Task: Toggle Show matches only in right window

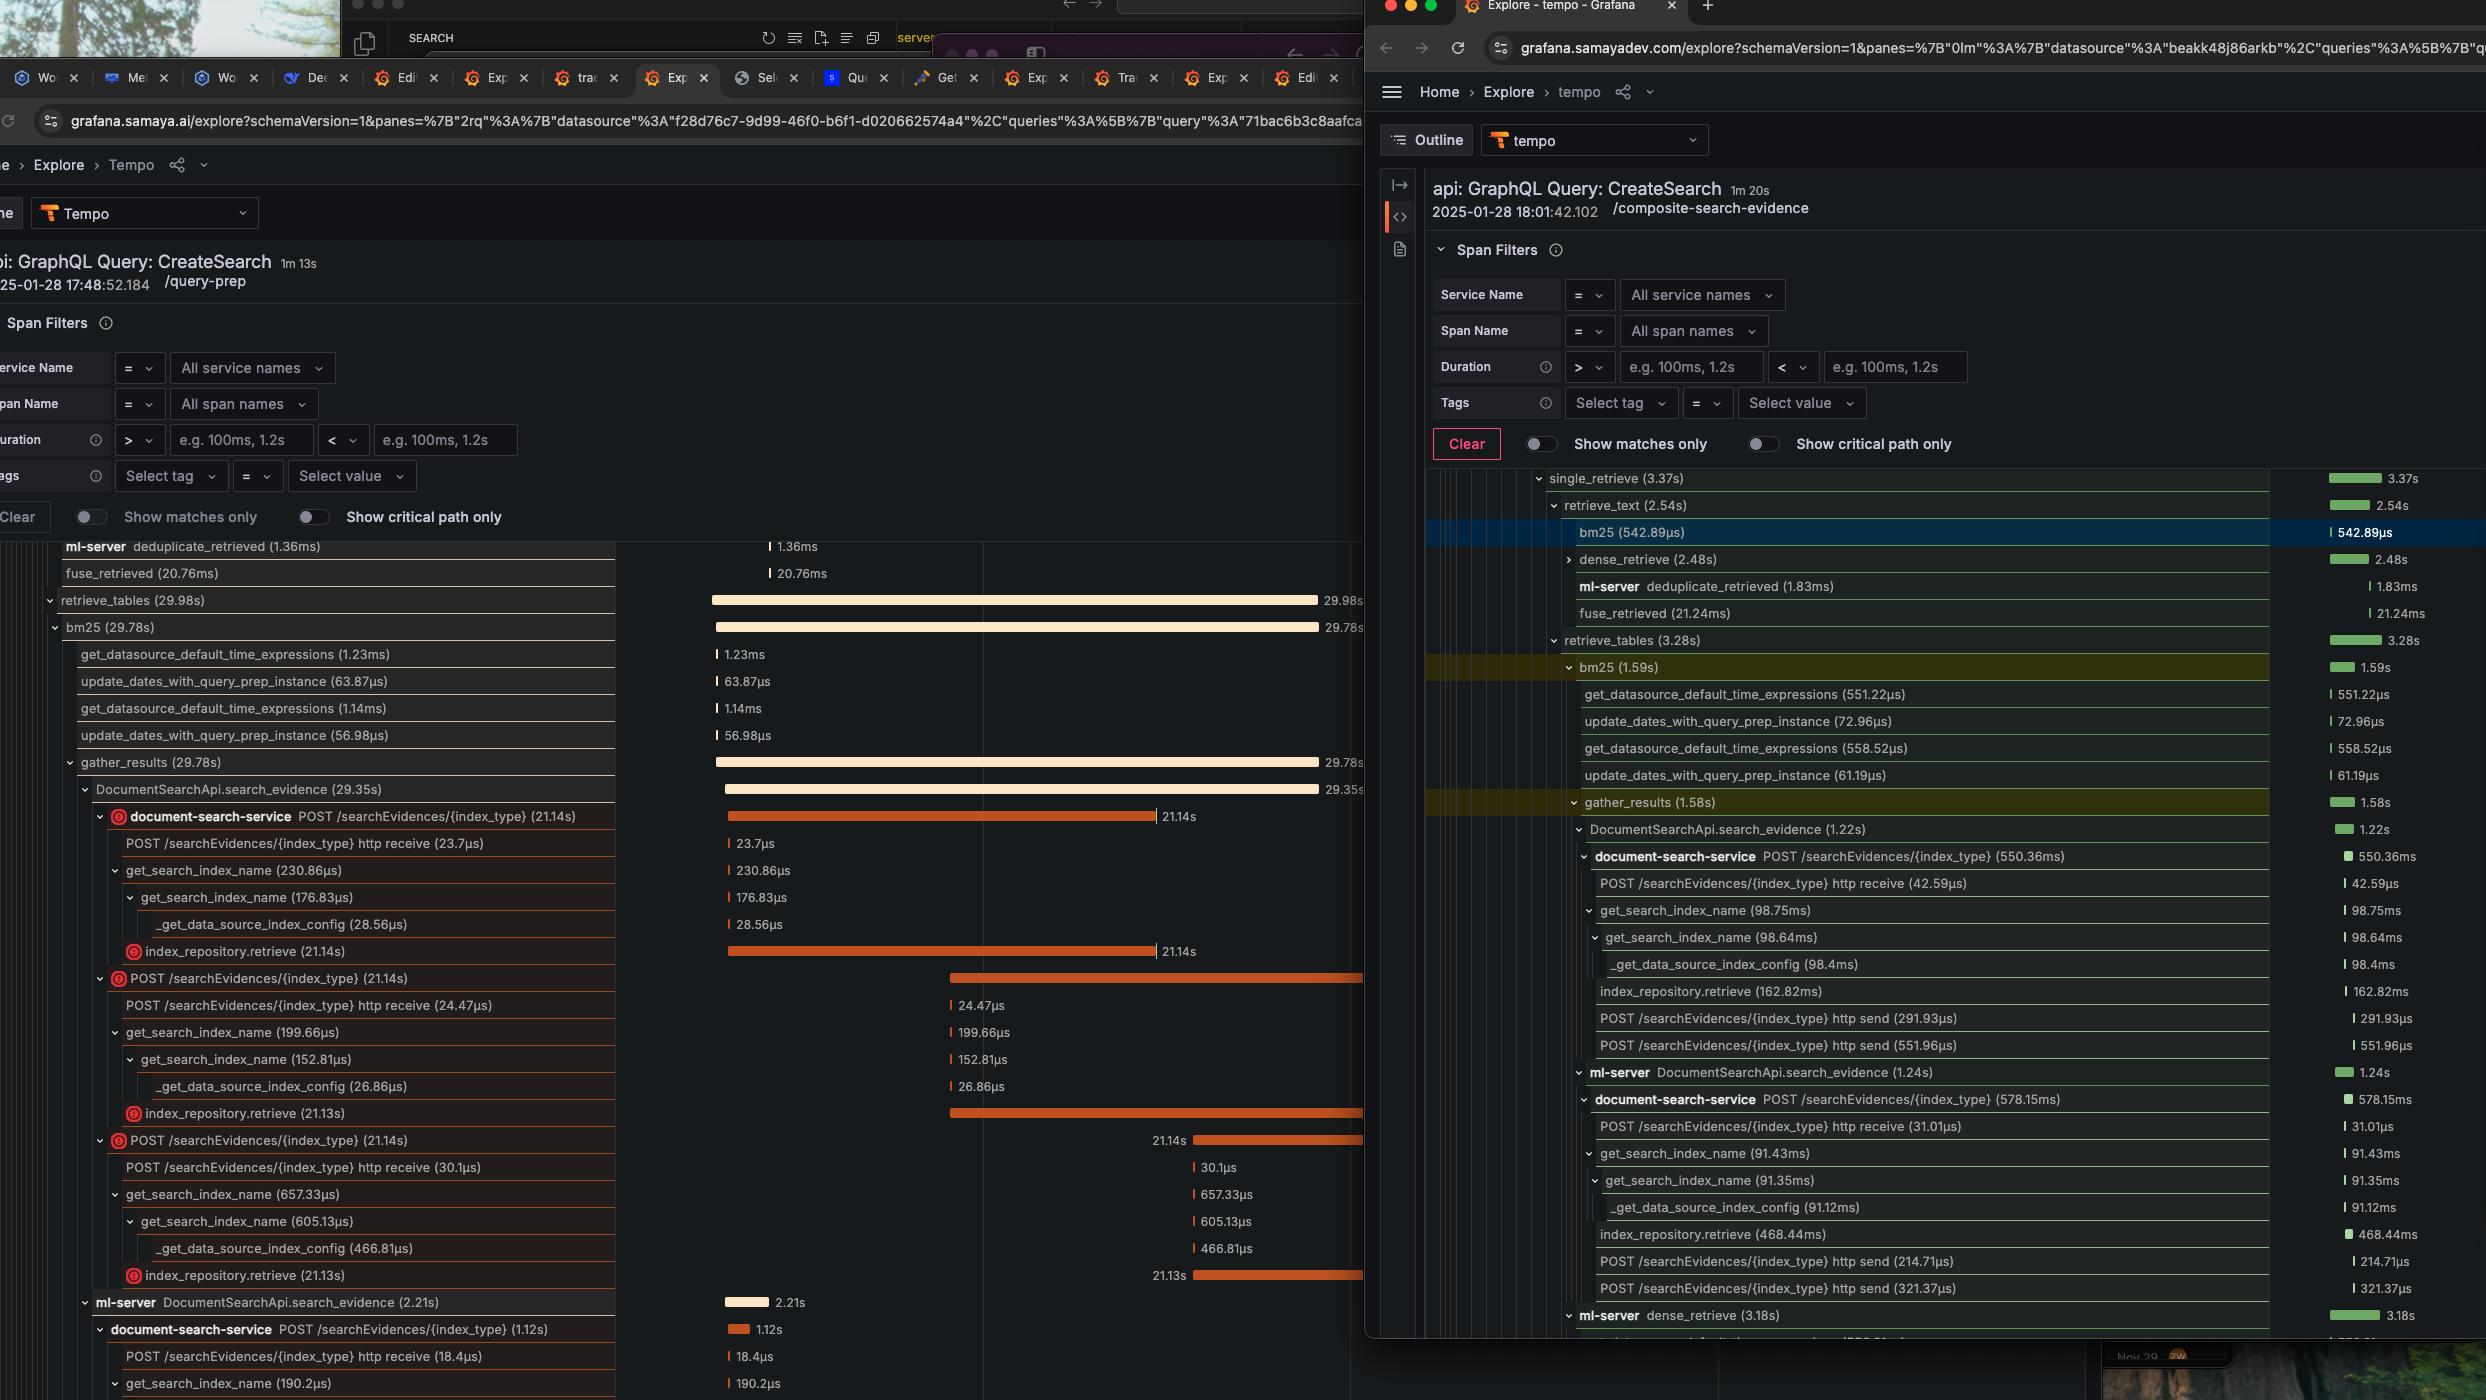Action: [1540, 444]
